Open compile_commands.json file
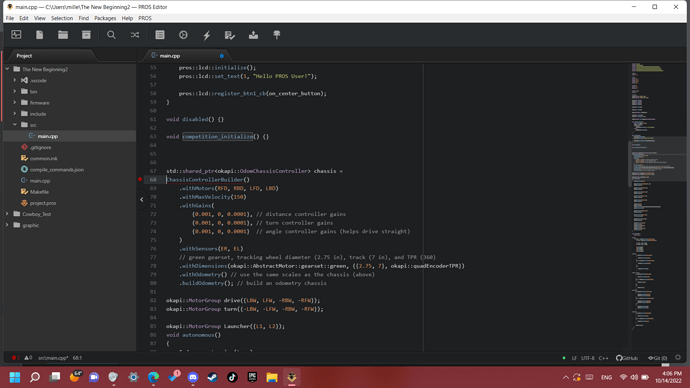Screen dimensions: 690x388 click(x=57, y=169)
